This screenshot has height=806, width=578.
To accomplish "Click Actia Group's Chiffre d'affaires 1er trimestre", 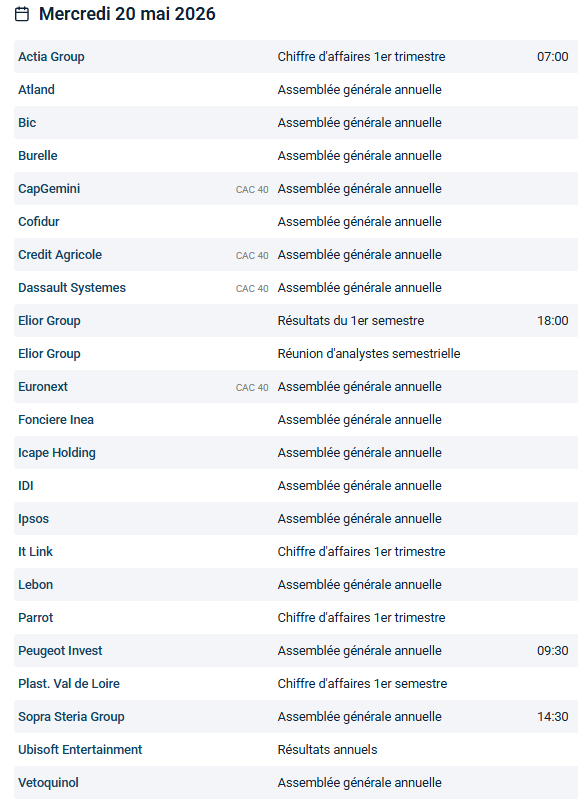I will click(x=362, y=57).
